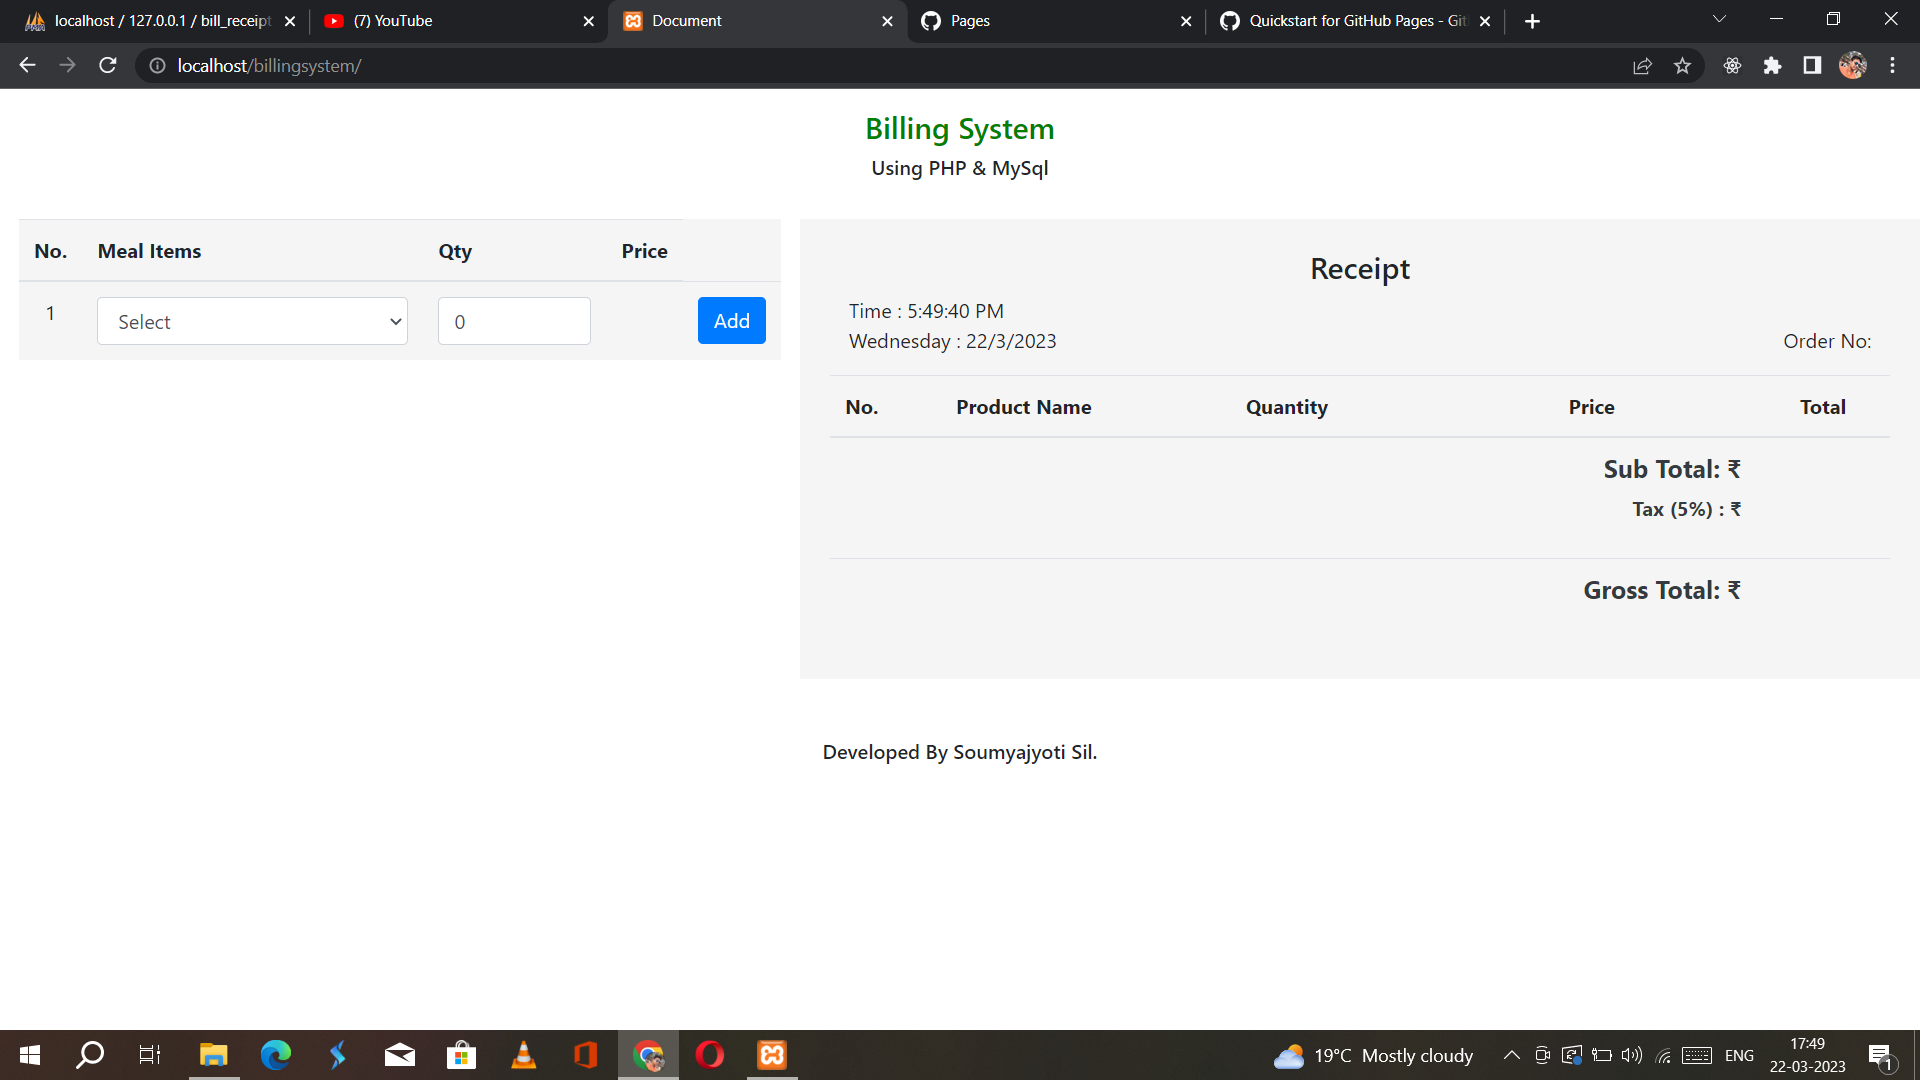Screen dimensions: 1920x1080
Task: Click the share icon in the address bar
Action: [x=1643, y=65]
